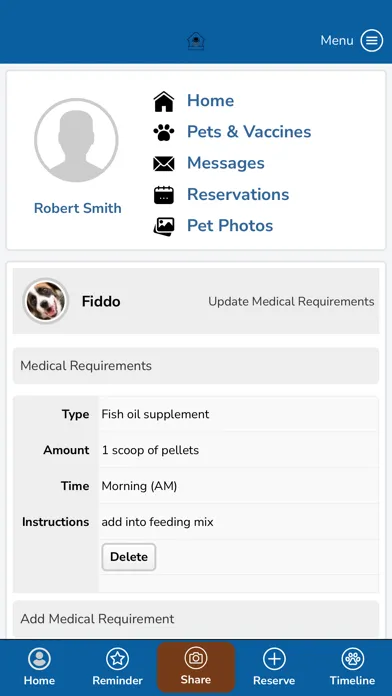Tap the Reserve plus tab
Viewport: 392px width, 696px height.
(x=274, y=667)
